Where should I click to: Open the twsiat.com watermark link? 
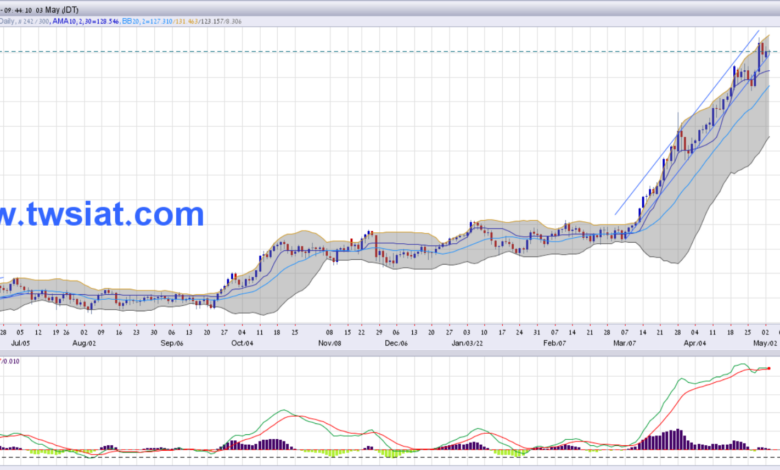point(102,214)
